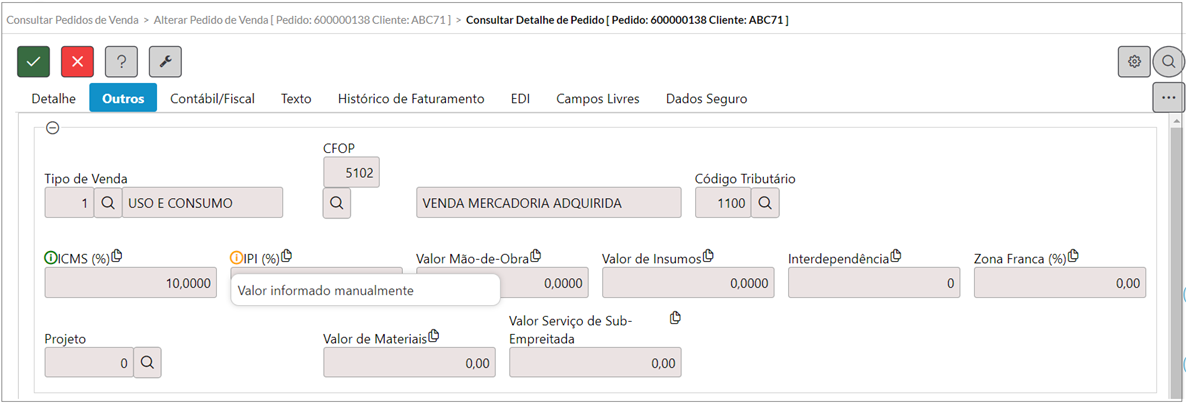
Task: Go to Consultar Pedidos de Venda breadcrumb
Action: pos(72,19)
